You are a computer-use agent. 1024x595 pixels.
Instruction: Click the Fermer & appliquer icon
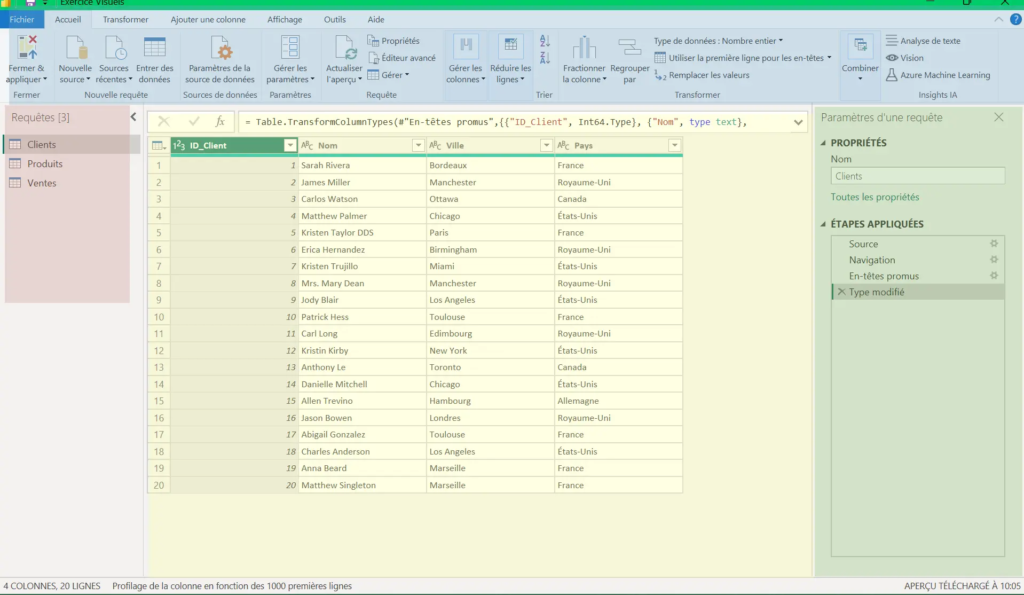26,47
